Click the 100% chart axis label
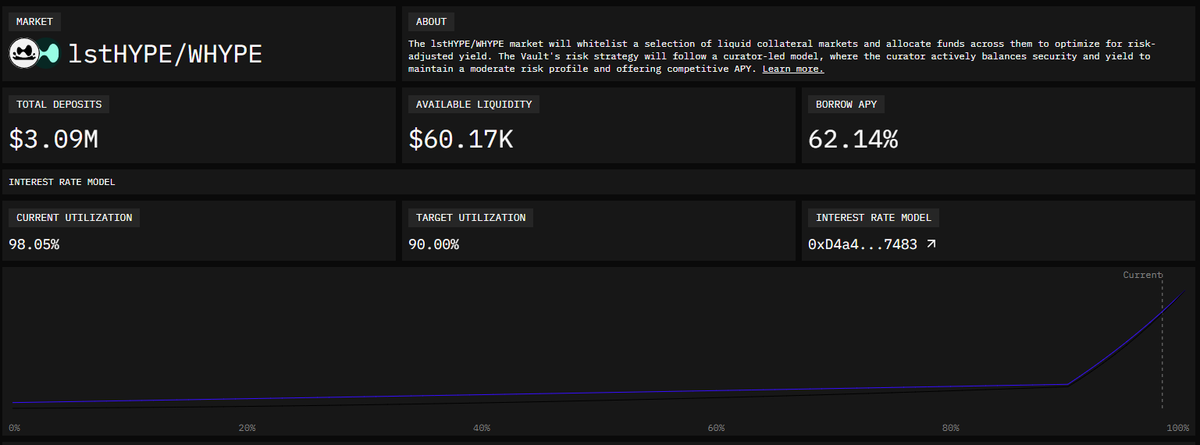1200x445 pixels. click(1178, 428)
